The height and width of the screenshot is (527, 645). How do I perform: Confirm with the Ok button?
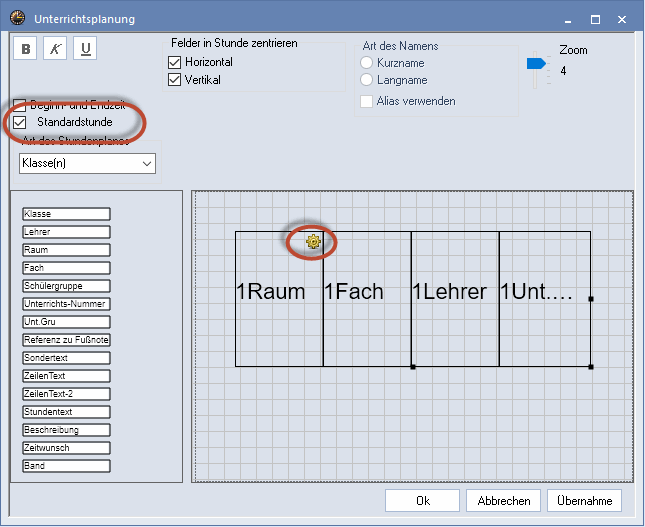pyautogui.click(x=422, y=501)
